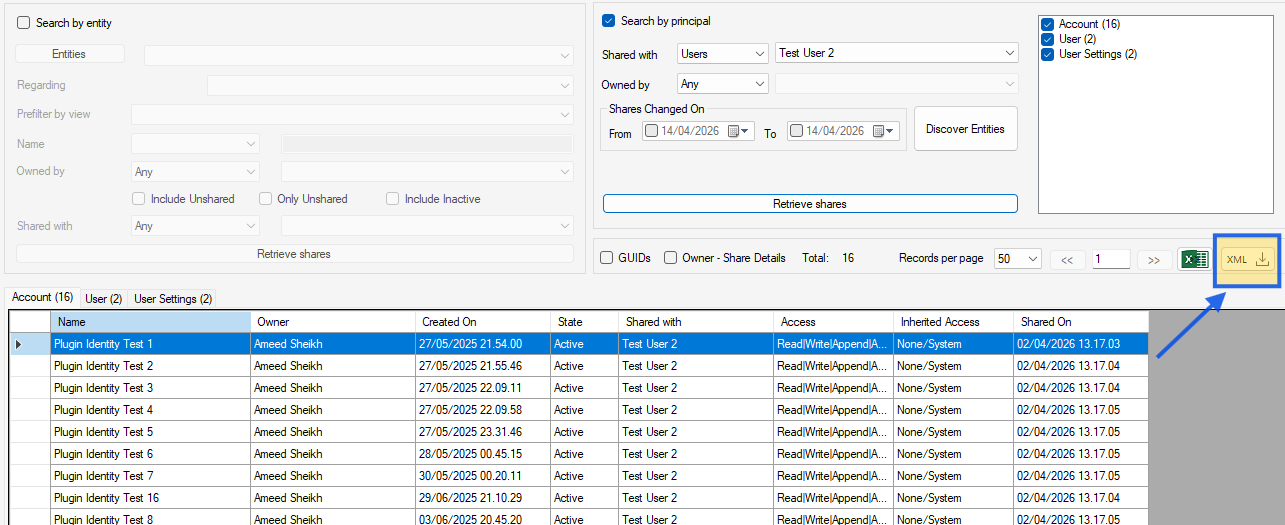Open Prefilter by view dropdown
Image resolution: width=1285 pixels, height=525 pixels.
(352, 115)
